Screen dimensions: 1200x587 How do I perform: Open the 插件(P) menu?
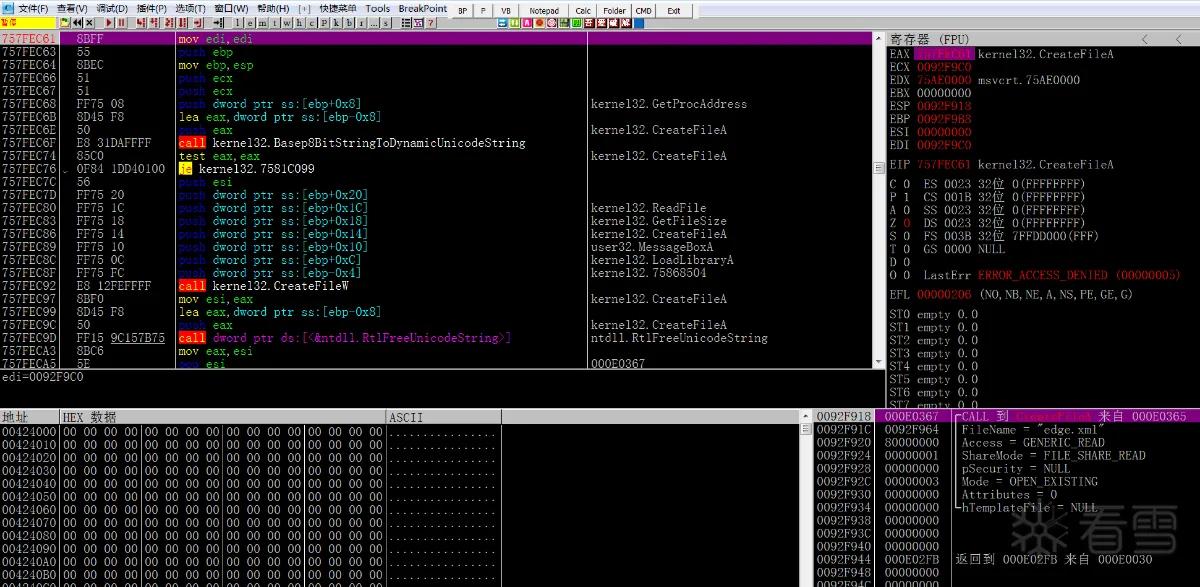[x=151, y=9]
